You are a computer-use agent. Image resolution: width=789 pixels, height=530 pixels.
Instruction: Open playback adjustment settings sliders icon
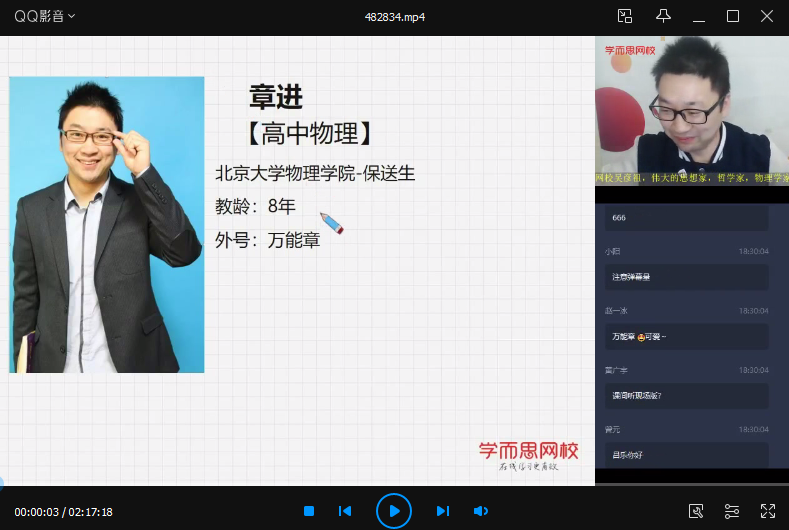pyautogui.click(x=732, y=511)
